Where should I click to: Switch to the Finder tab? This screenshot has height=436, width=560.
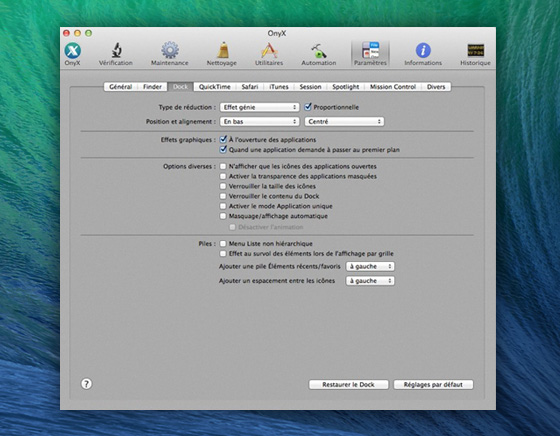click(152, 87)
